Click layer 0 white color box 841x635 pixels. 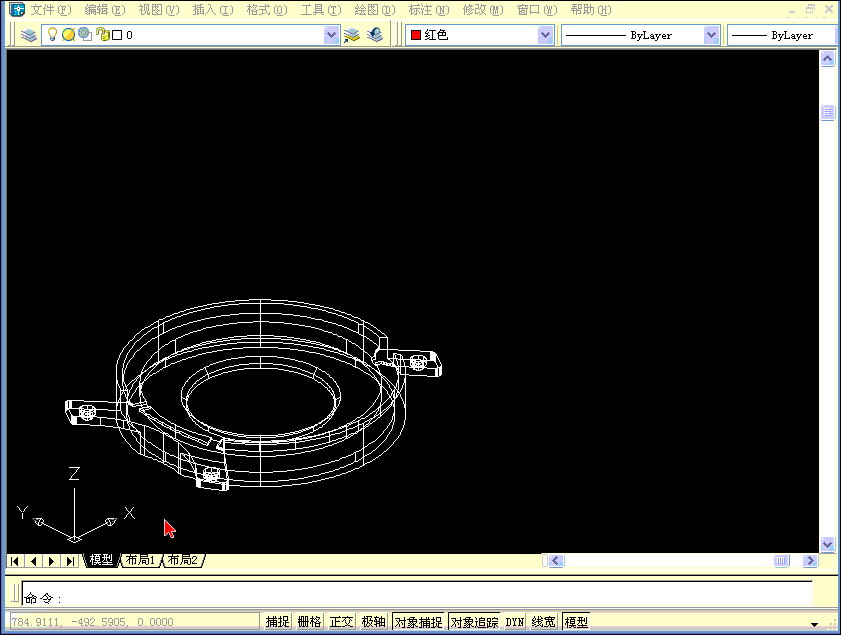point(117,35)
